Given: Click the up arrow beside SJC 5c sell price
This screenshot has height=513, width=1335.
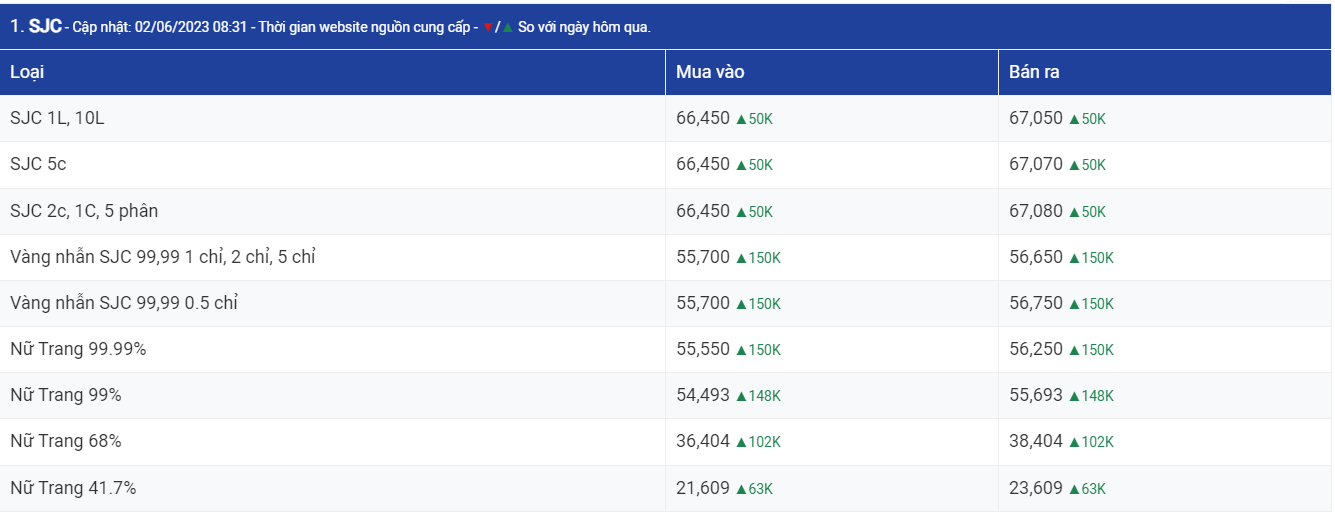Looking at the screenshot, I should click(1074, 165).
